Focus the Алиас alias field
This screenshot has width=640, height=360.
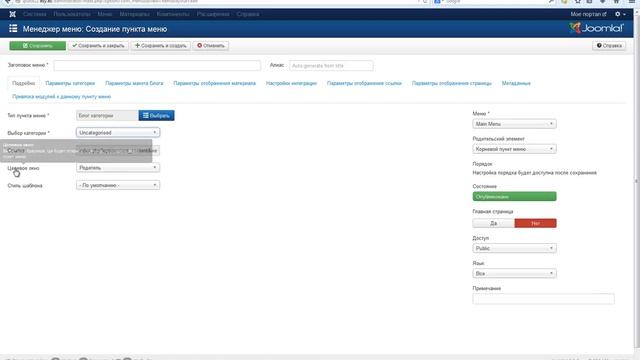(x=331, y=65)
